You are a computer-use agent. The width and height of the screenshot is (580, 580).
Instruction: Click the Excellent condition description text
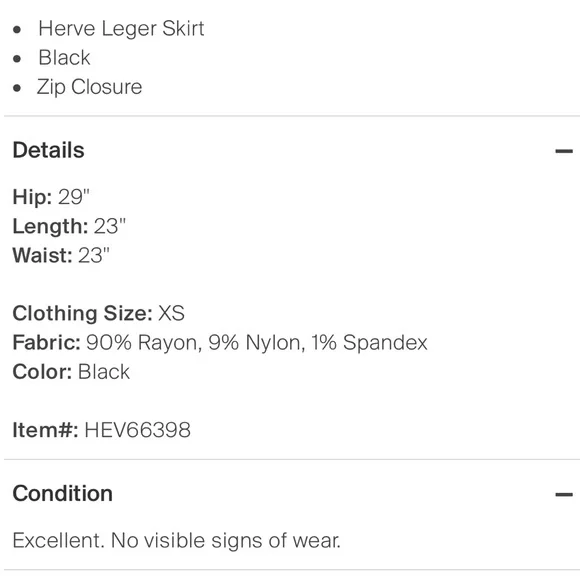click(x=176, y=540)
